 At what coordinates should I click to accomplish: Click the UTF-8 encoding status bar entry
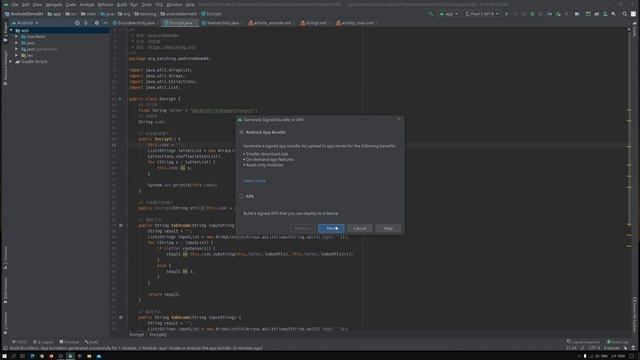pyautogui.click(x=594, y=348)
